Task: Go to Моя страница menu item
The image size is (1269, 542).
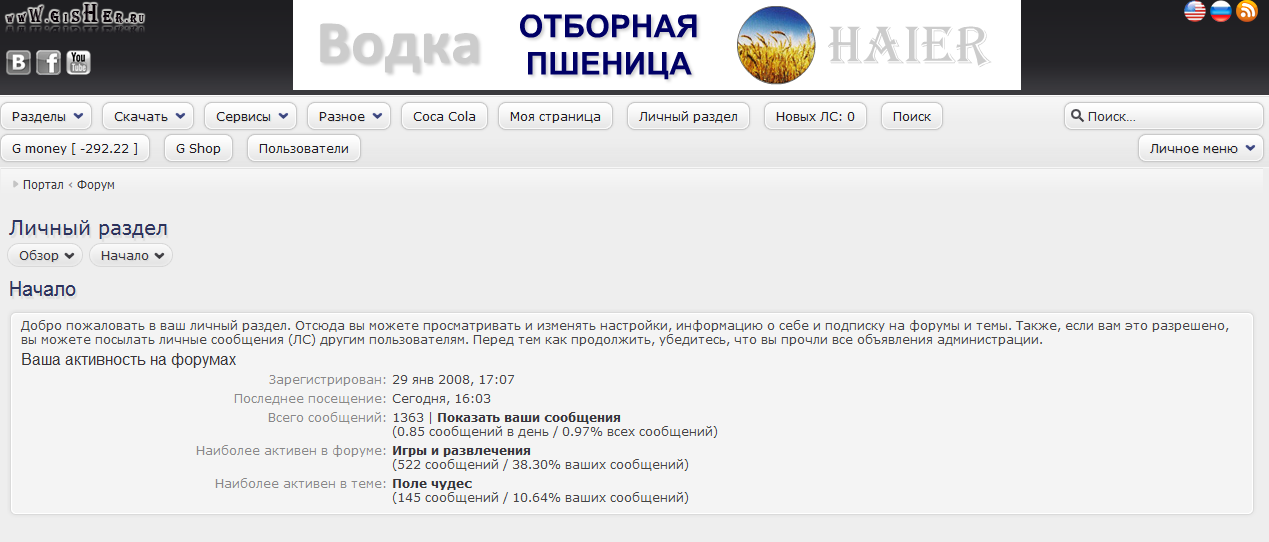Action: 555,117
